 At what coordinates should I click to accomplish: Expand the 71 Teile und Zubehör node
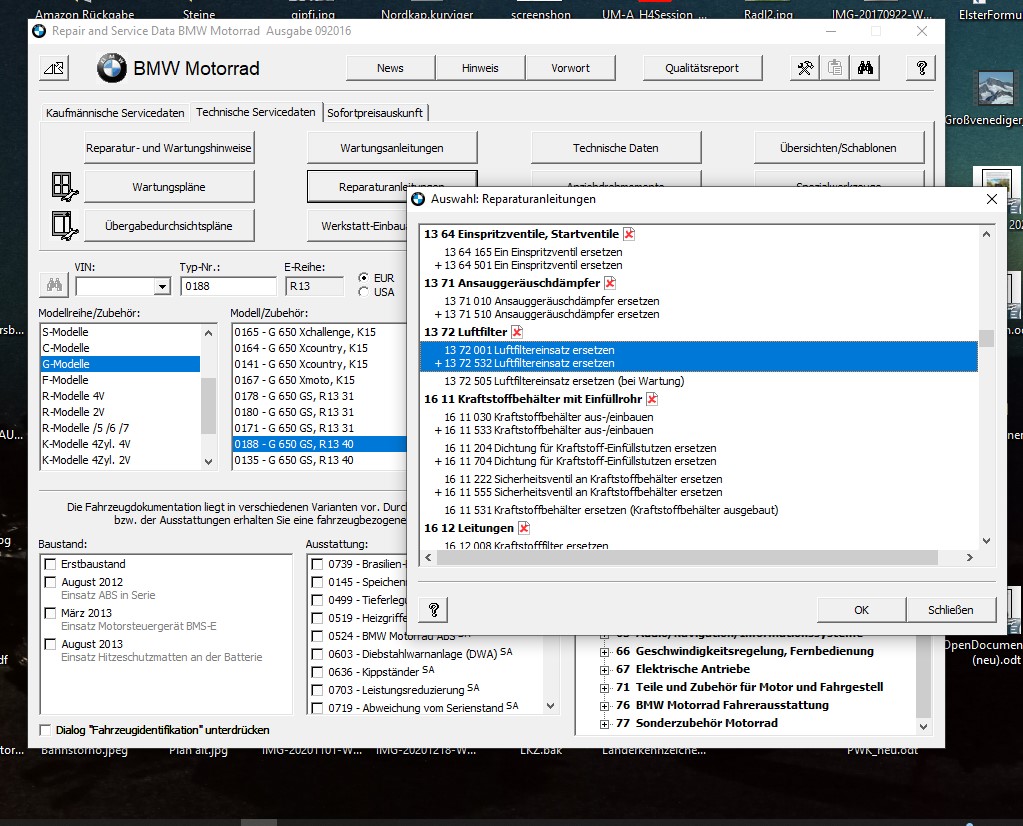[x=604, y=687]
